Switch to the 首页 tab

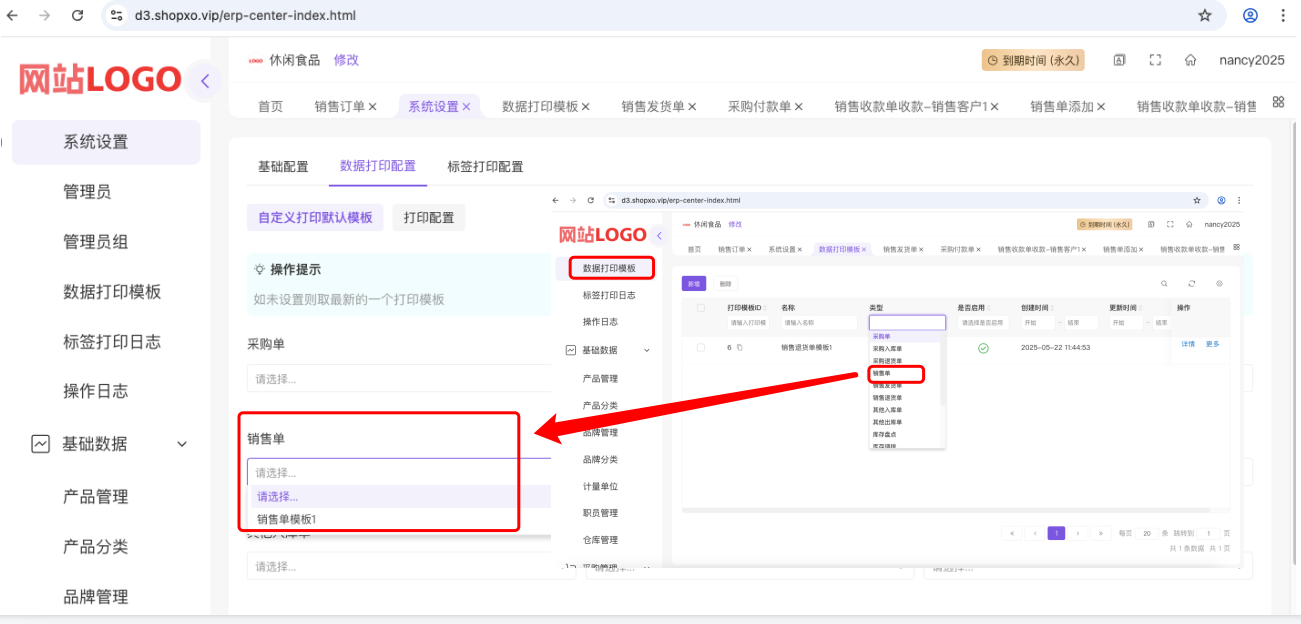tap(270, 106)
